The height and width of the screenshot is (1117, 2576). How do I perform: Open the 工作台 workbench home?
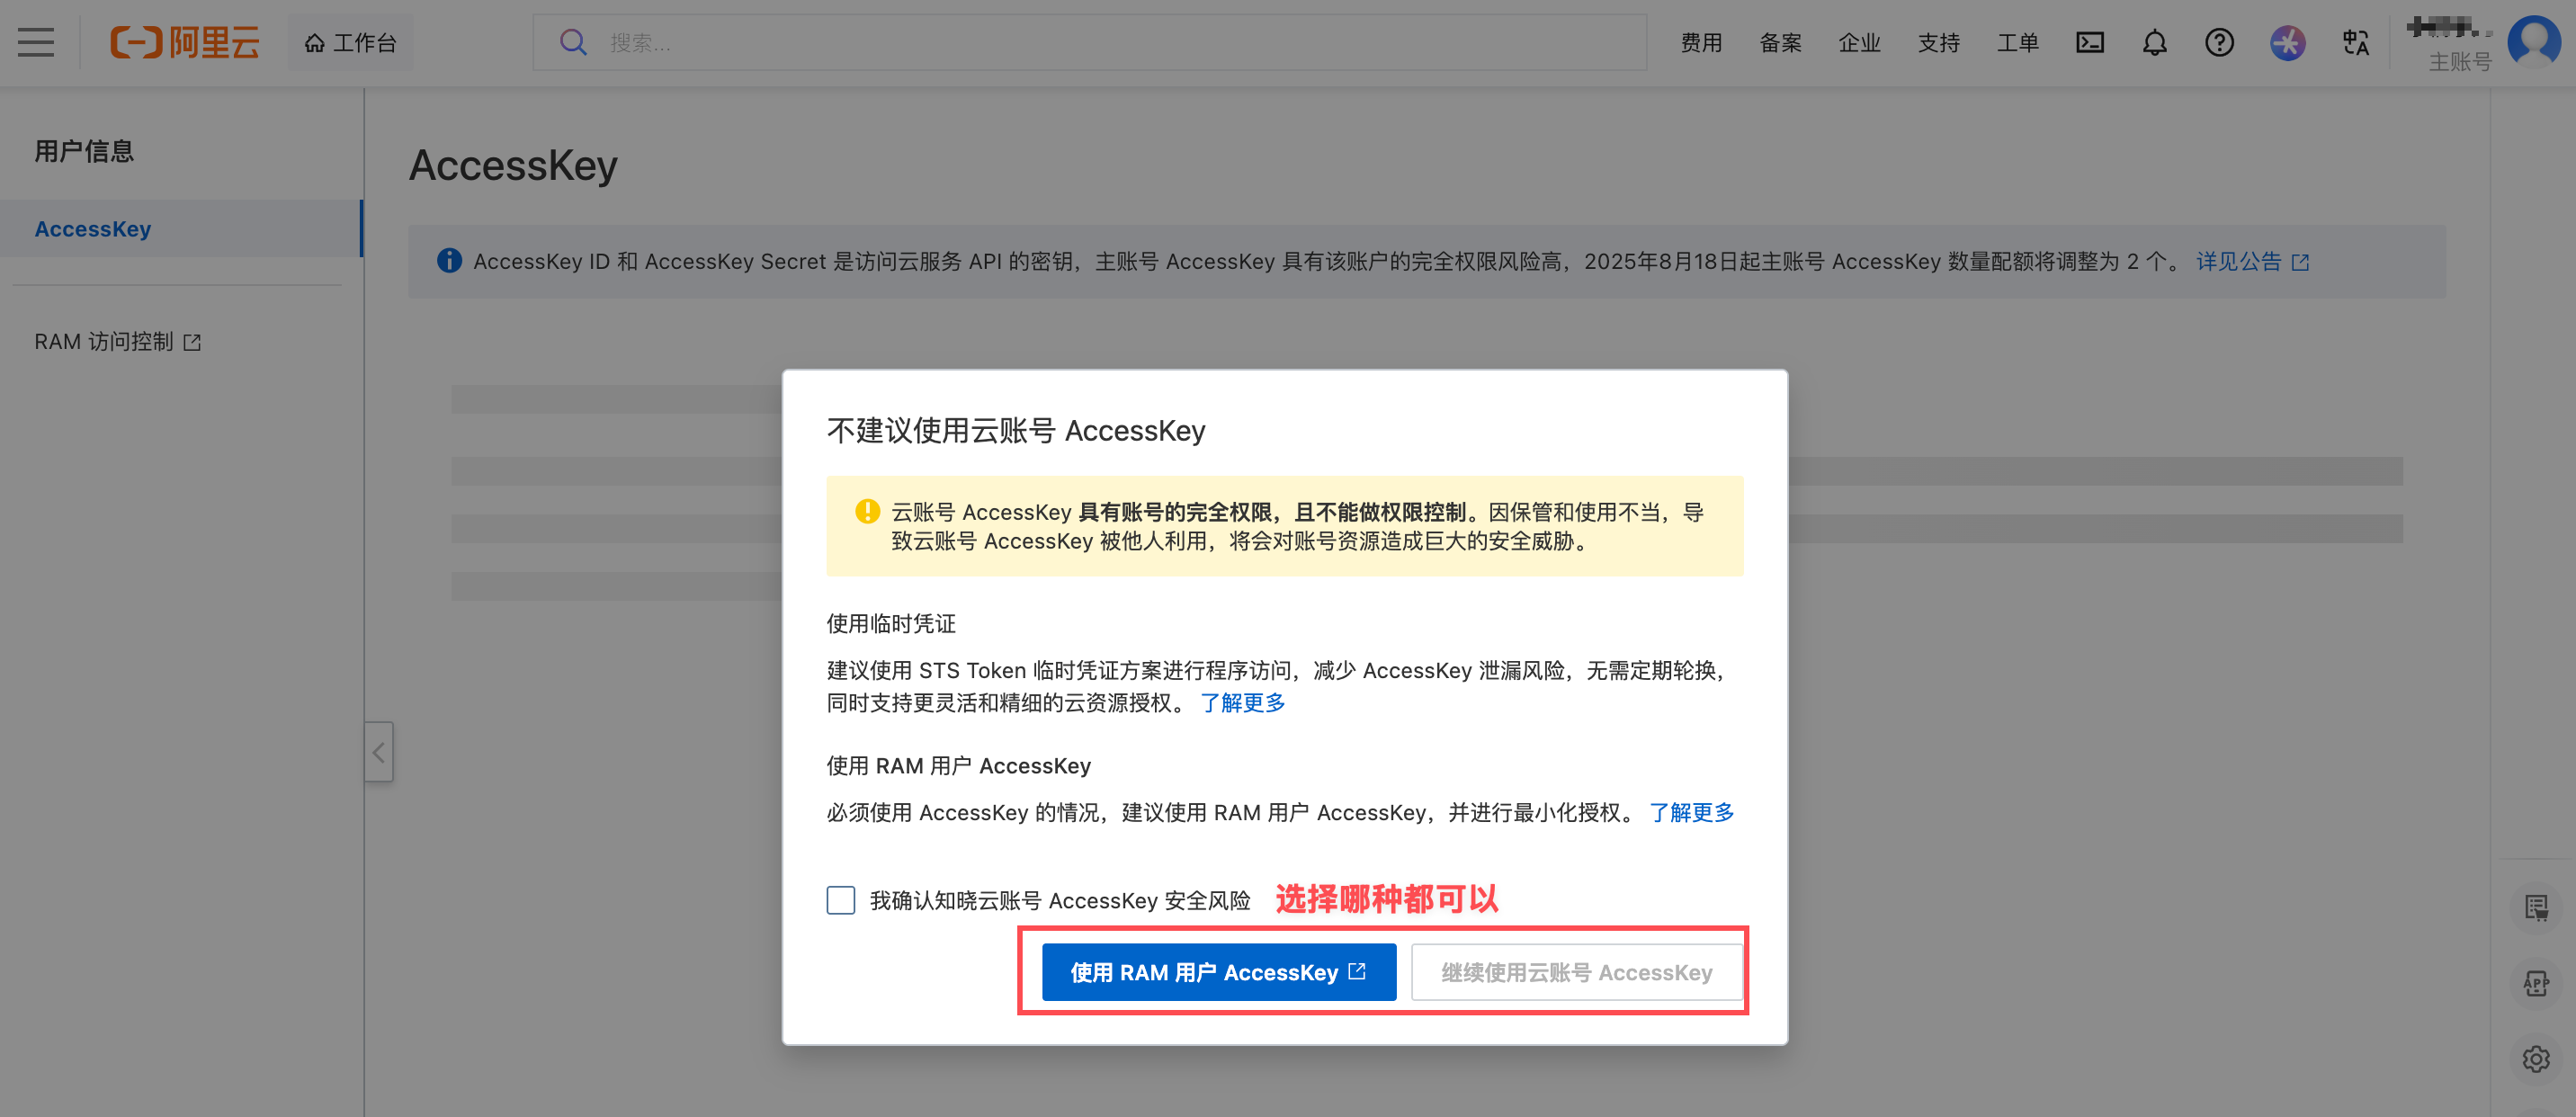tap(350, 42)
